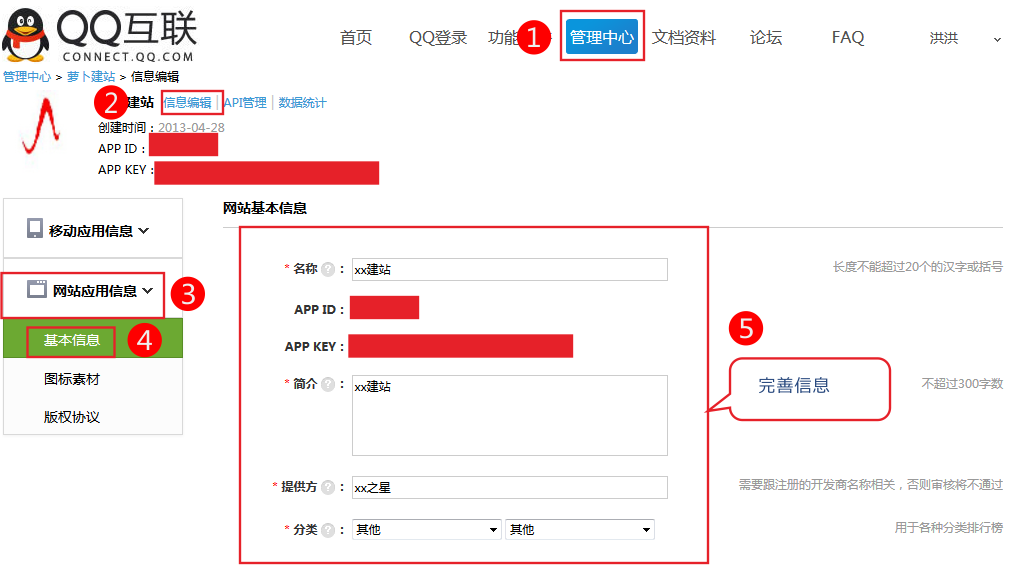Click the mobile device icon beside 移动应用信息
The image size is (1017, 565).
[x=34, y=228]
